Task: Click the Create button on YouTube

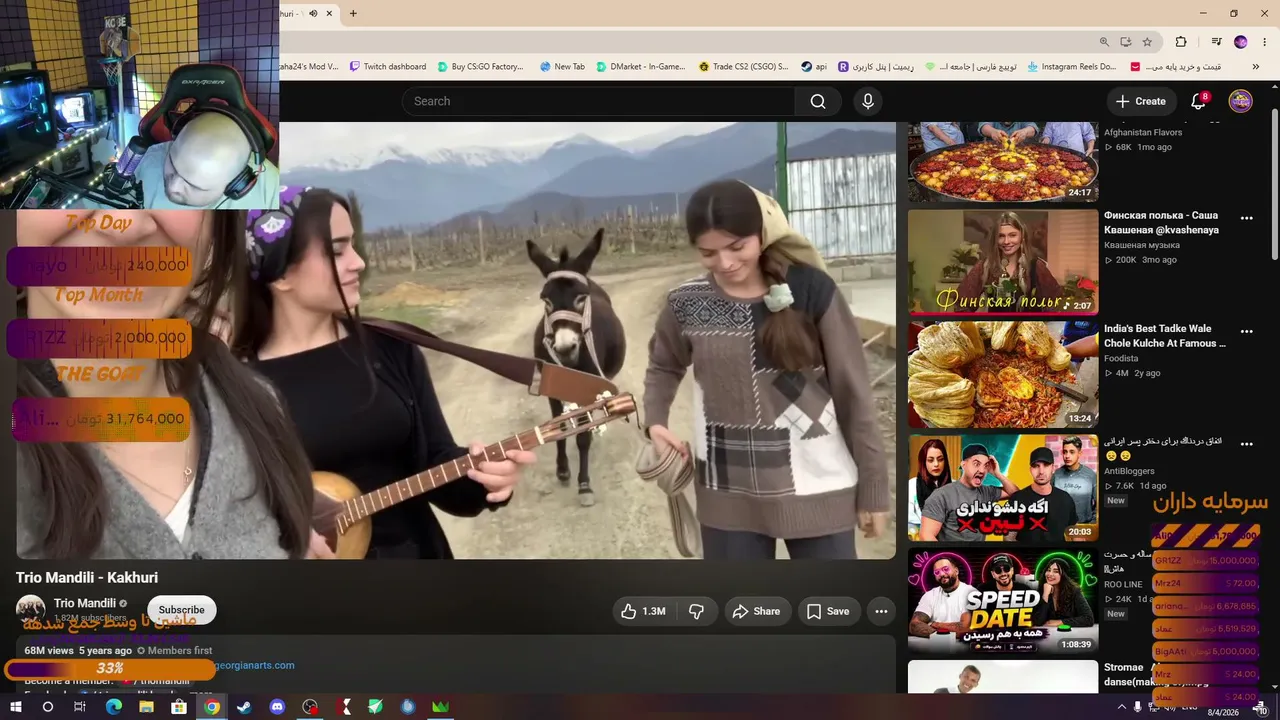Action: (1141, 101)
